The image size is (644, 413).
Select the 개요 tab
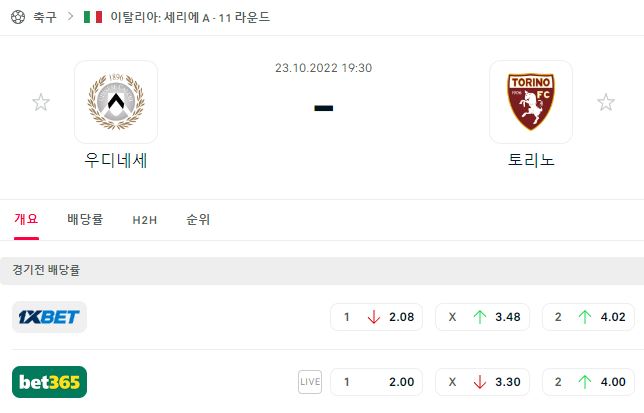coord(26,219)
